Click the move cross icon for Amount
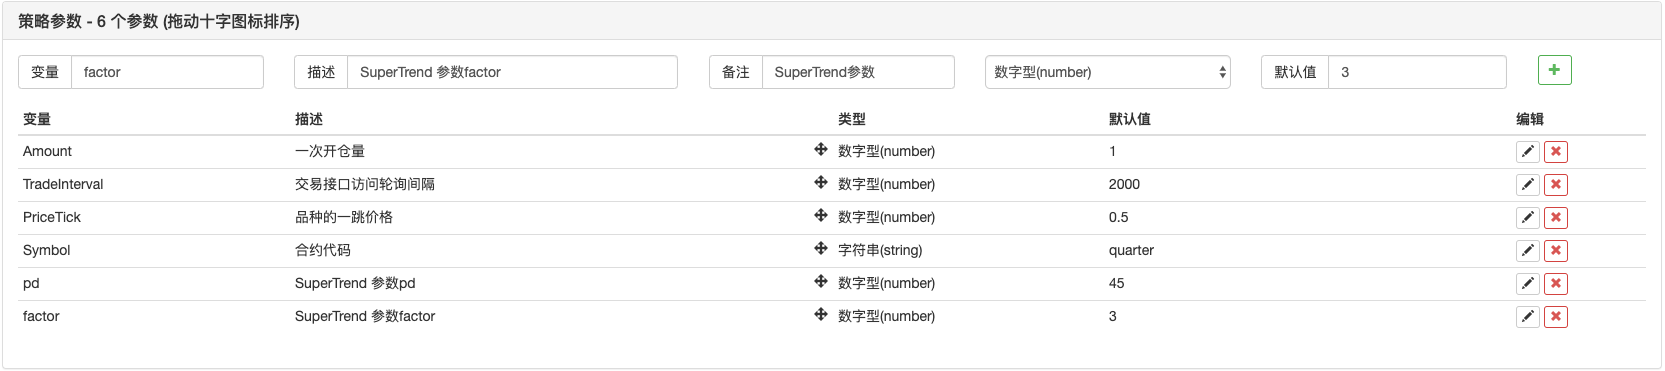This screenshot has height=371, width=1665. pyautogui.click(x=820, y=149)
